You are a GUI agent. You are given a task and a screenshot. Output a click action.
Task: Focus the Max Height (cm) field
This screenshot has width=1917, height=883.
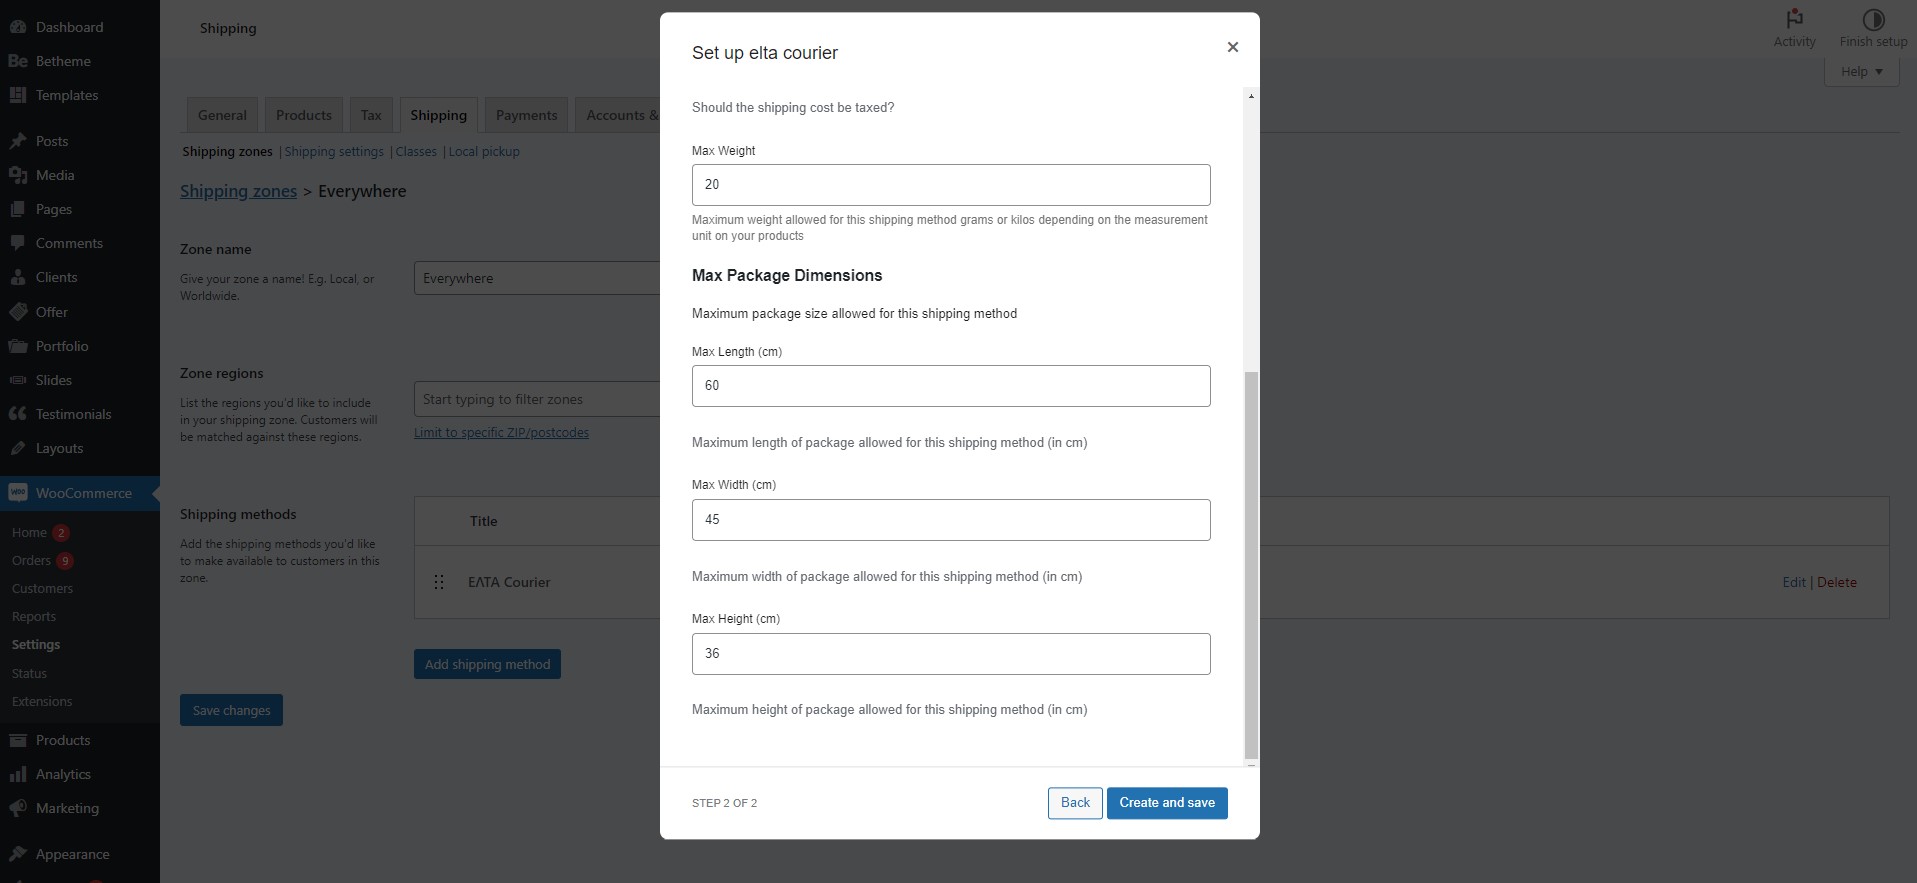950,654
